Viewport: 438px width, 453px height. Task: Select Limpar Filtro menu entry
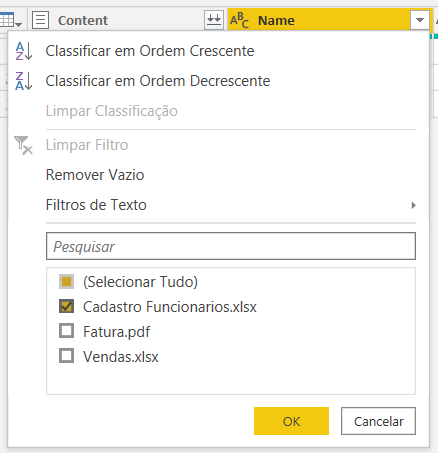pos(87,145)
